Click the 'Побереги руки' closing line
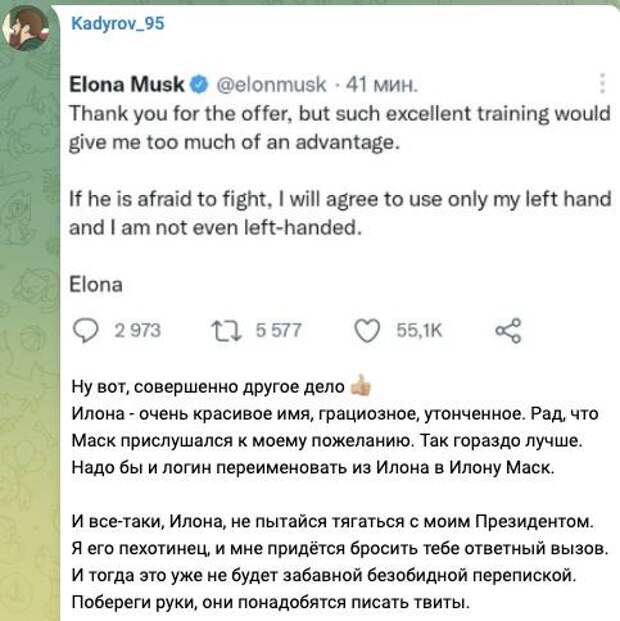 (x=271, y=602)
